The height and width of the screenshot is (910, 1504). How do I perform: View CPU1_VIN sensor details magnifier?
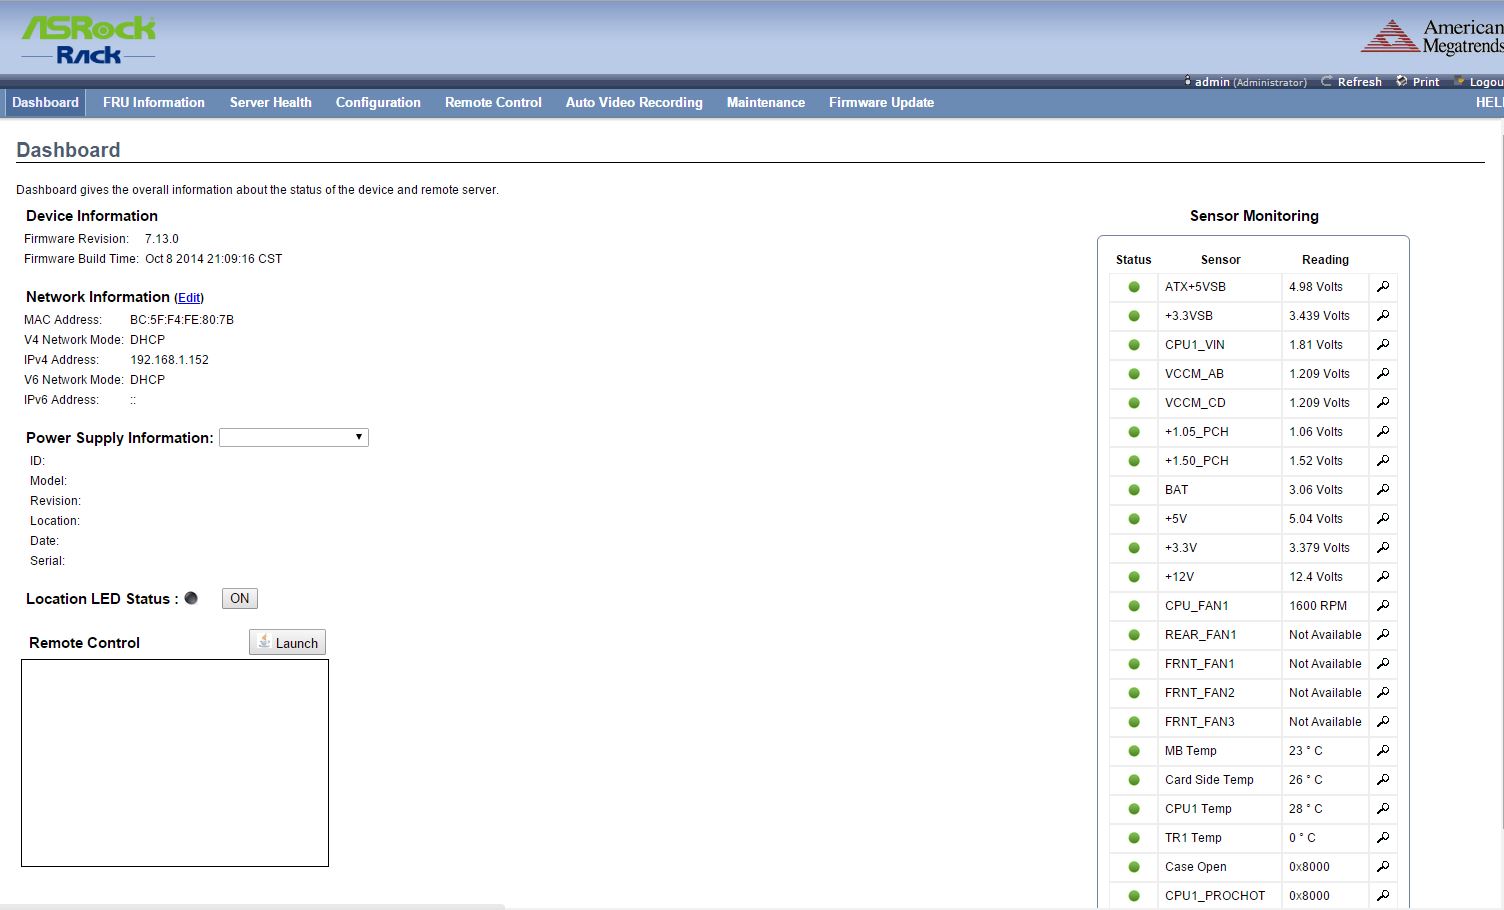pyautogui.click(x=1383, y=345)
